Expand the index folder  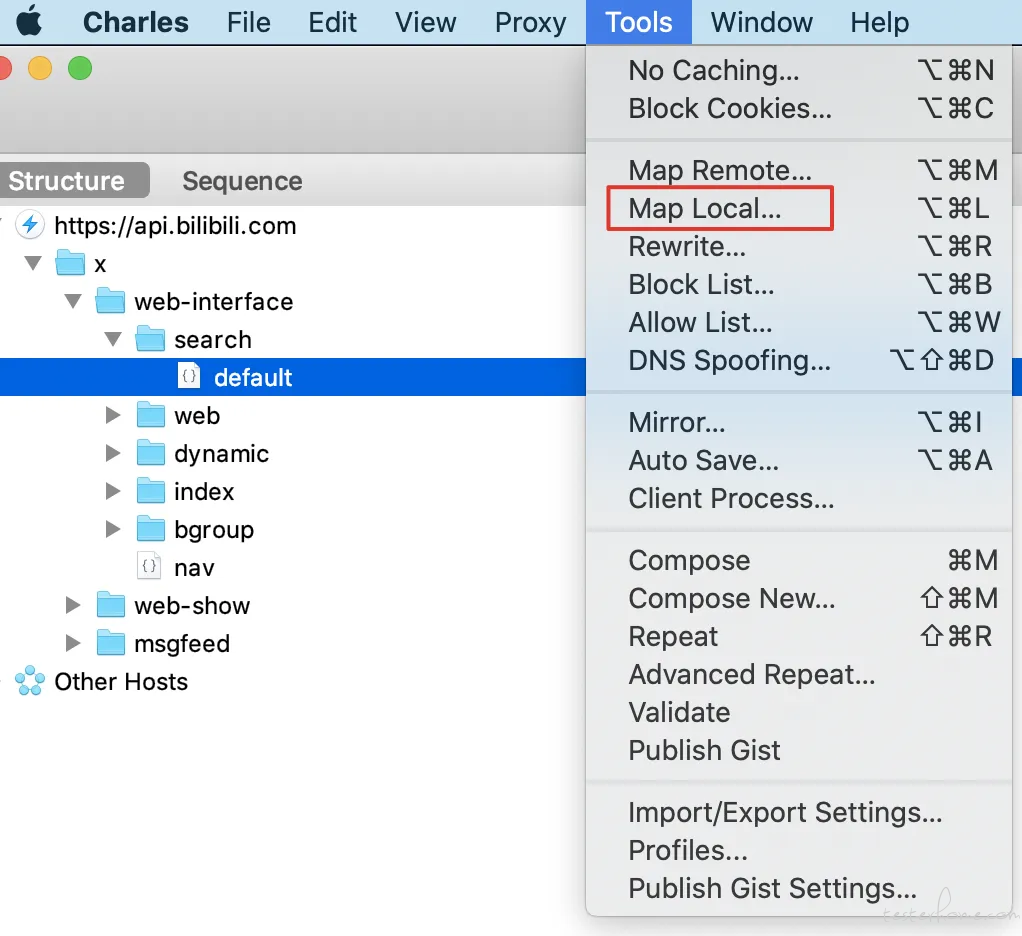click(x=113, y=491)
